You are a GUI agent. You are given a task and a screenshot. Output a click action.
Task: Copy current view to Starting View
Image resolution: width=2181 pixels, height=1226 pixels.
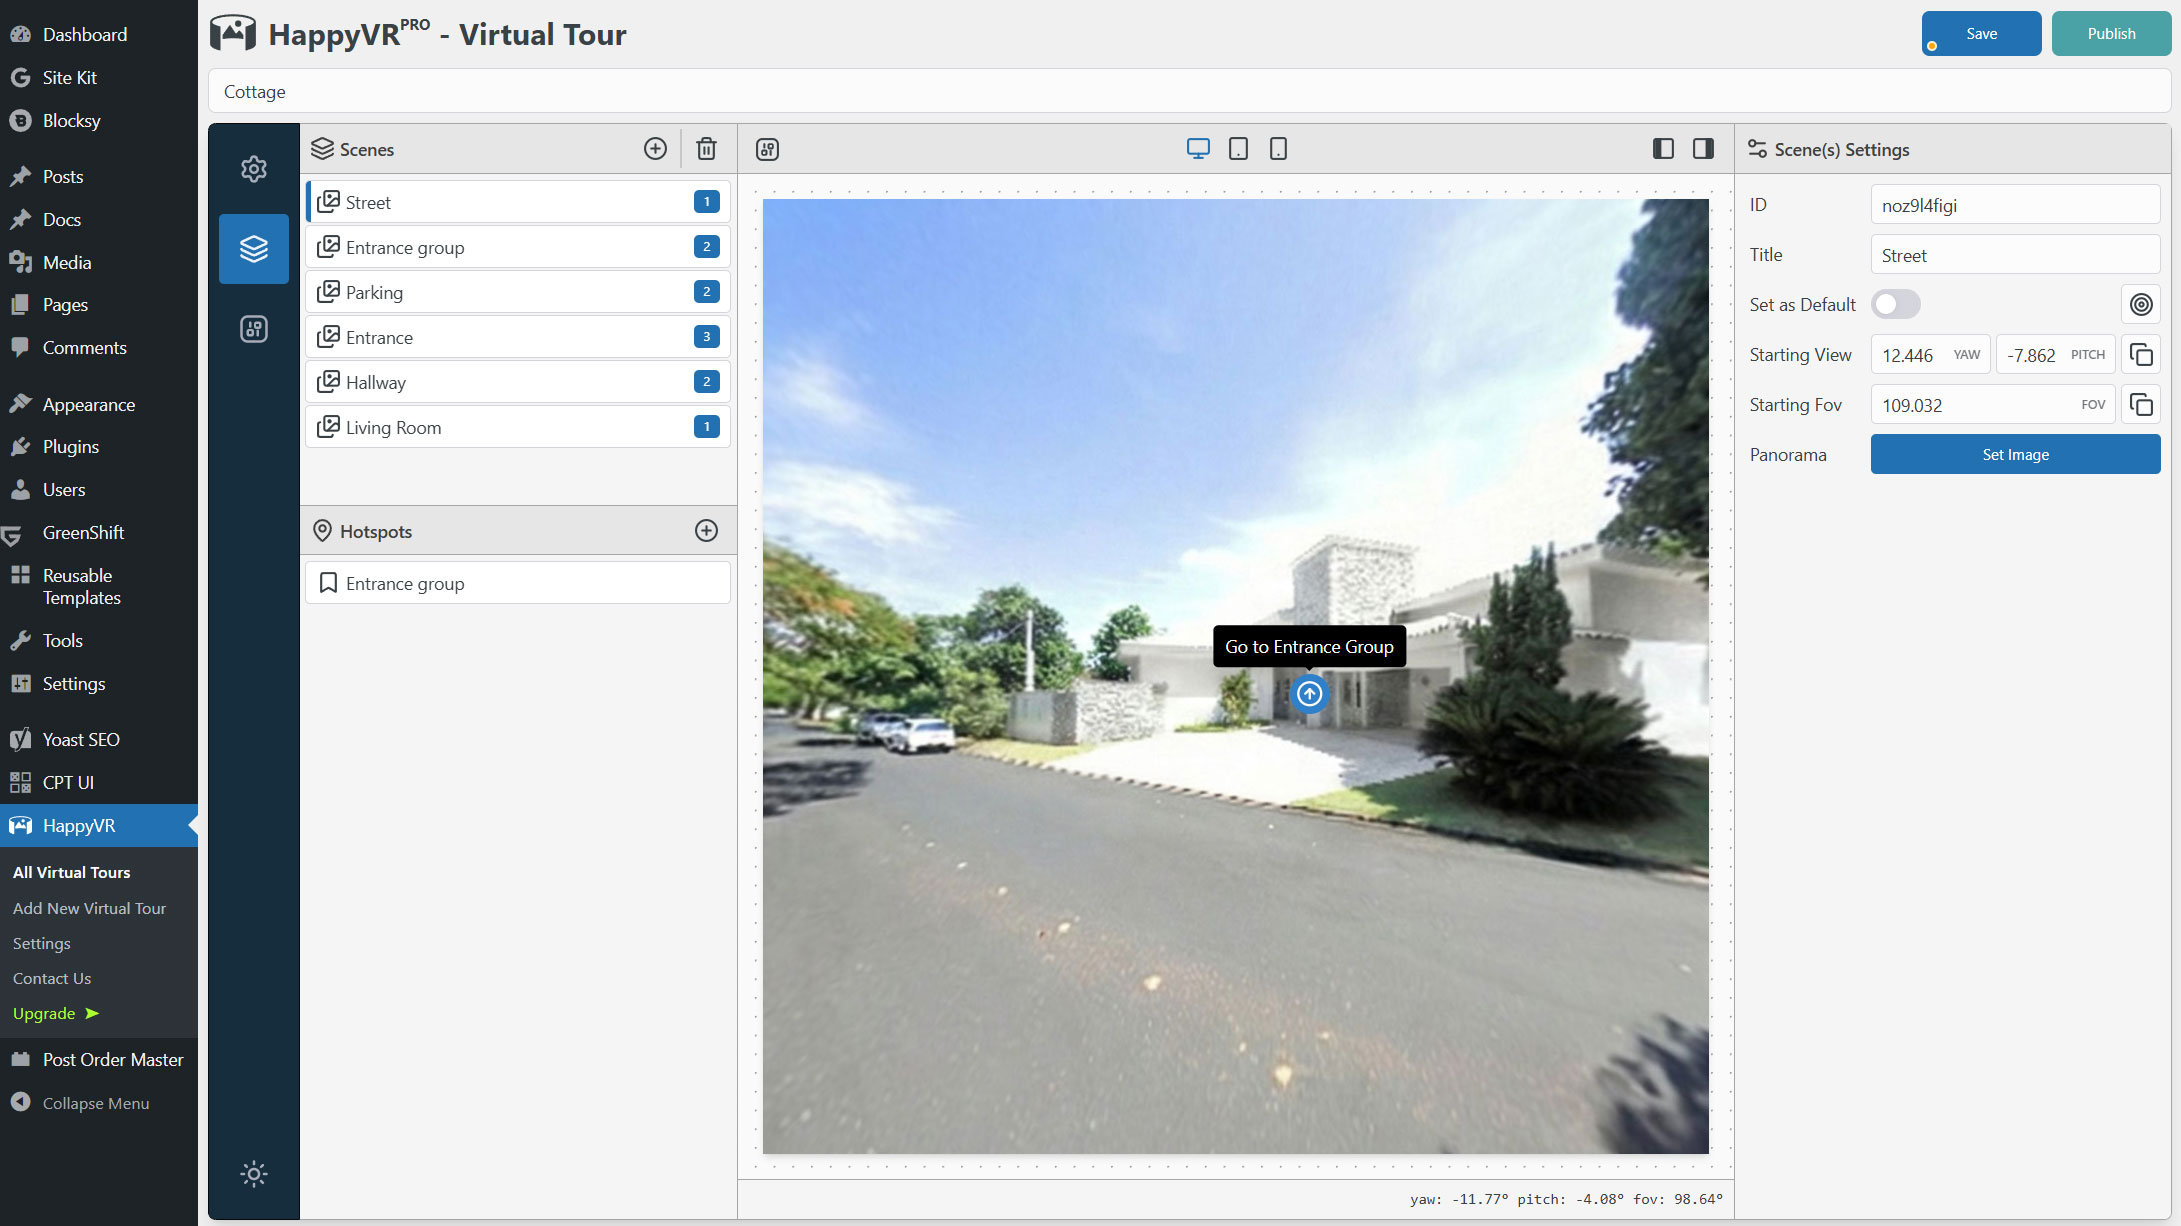(2141, 355)
